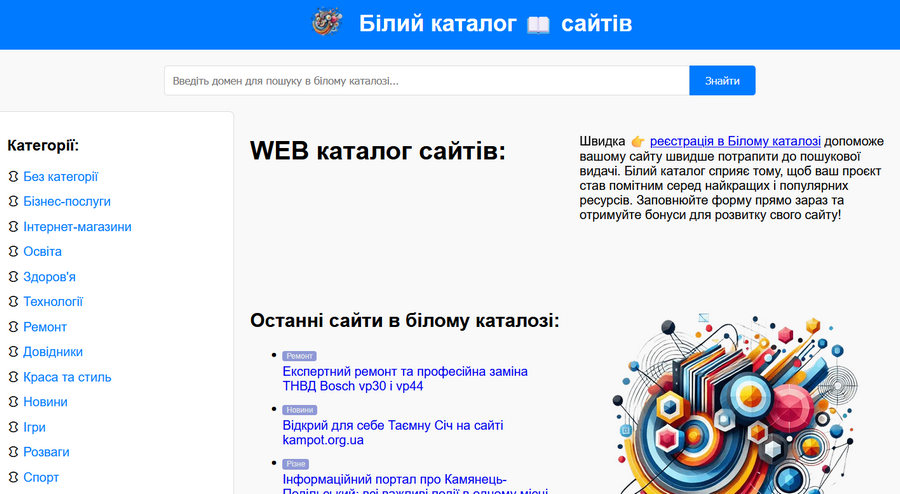The height and width of the screenshot is (494, 900).
Task: Click the 'Різне' tag badge in site list
Action: coord(296,464)
